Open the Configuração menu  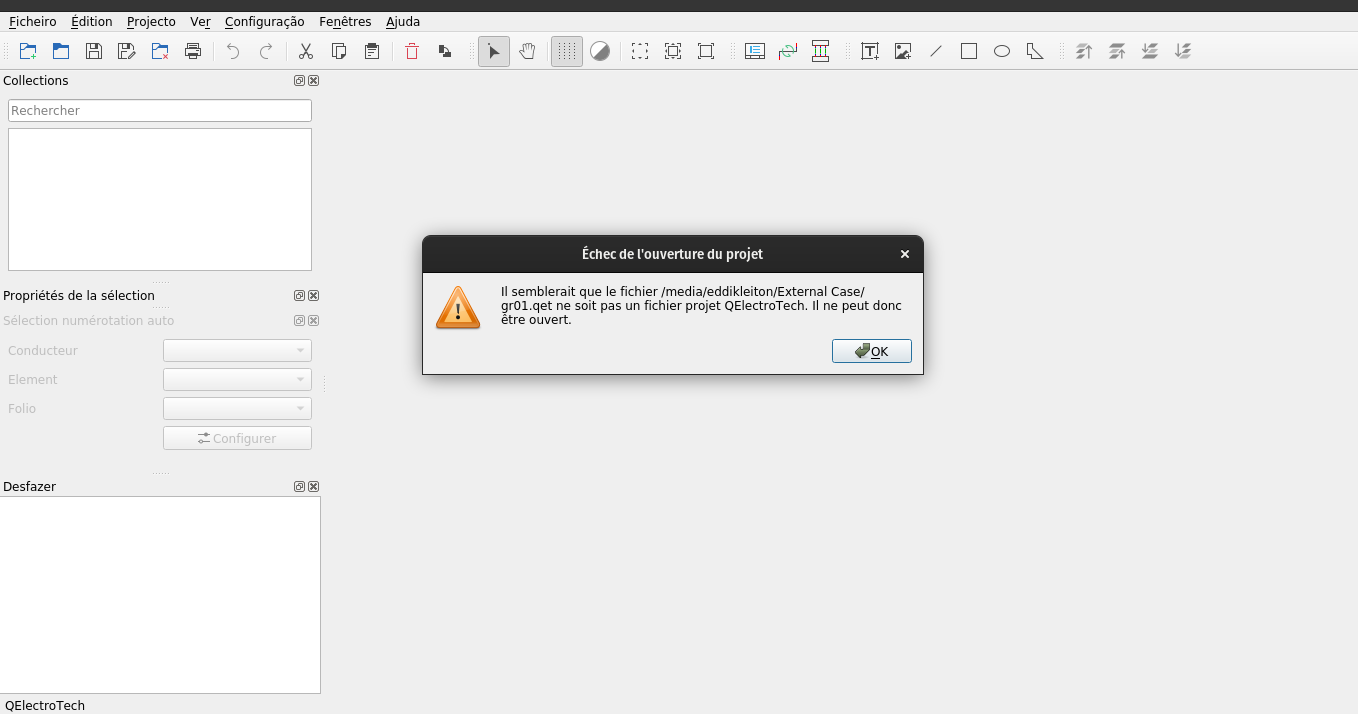264,21
